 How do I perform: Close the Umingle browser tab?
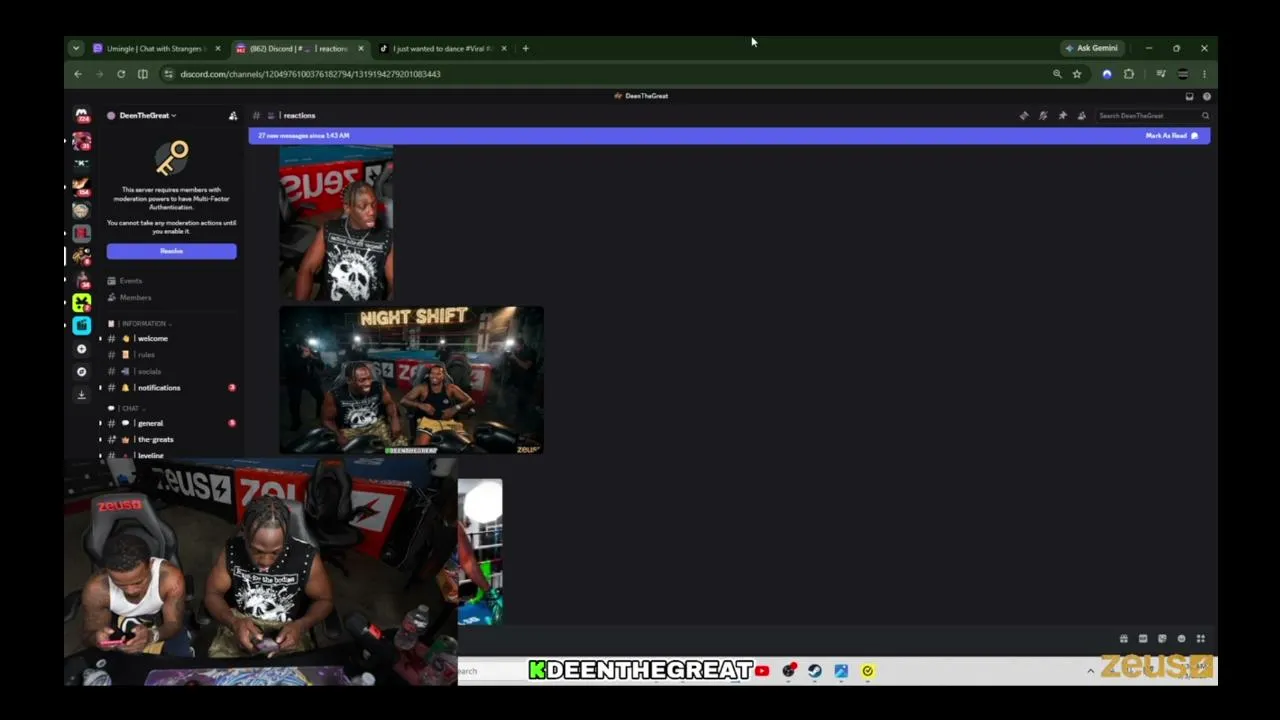coord(218,48)
